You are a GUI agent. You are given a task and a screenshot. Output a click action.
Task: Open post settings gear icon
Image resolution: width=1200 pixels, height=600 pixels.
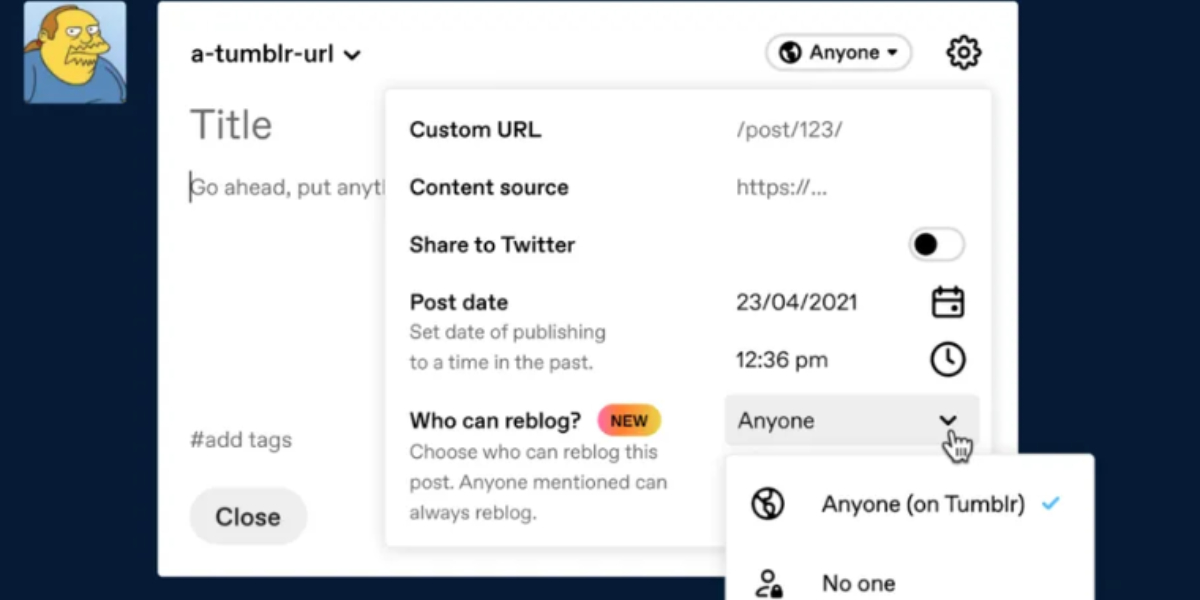pos(963,53)
